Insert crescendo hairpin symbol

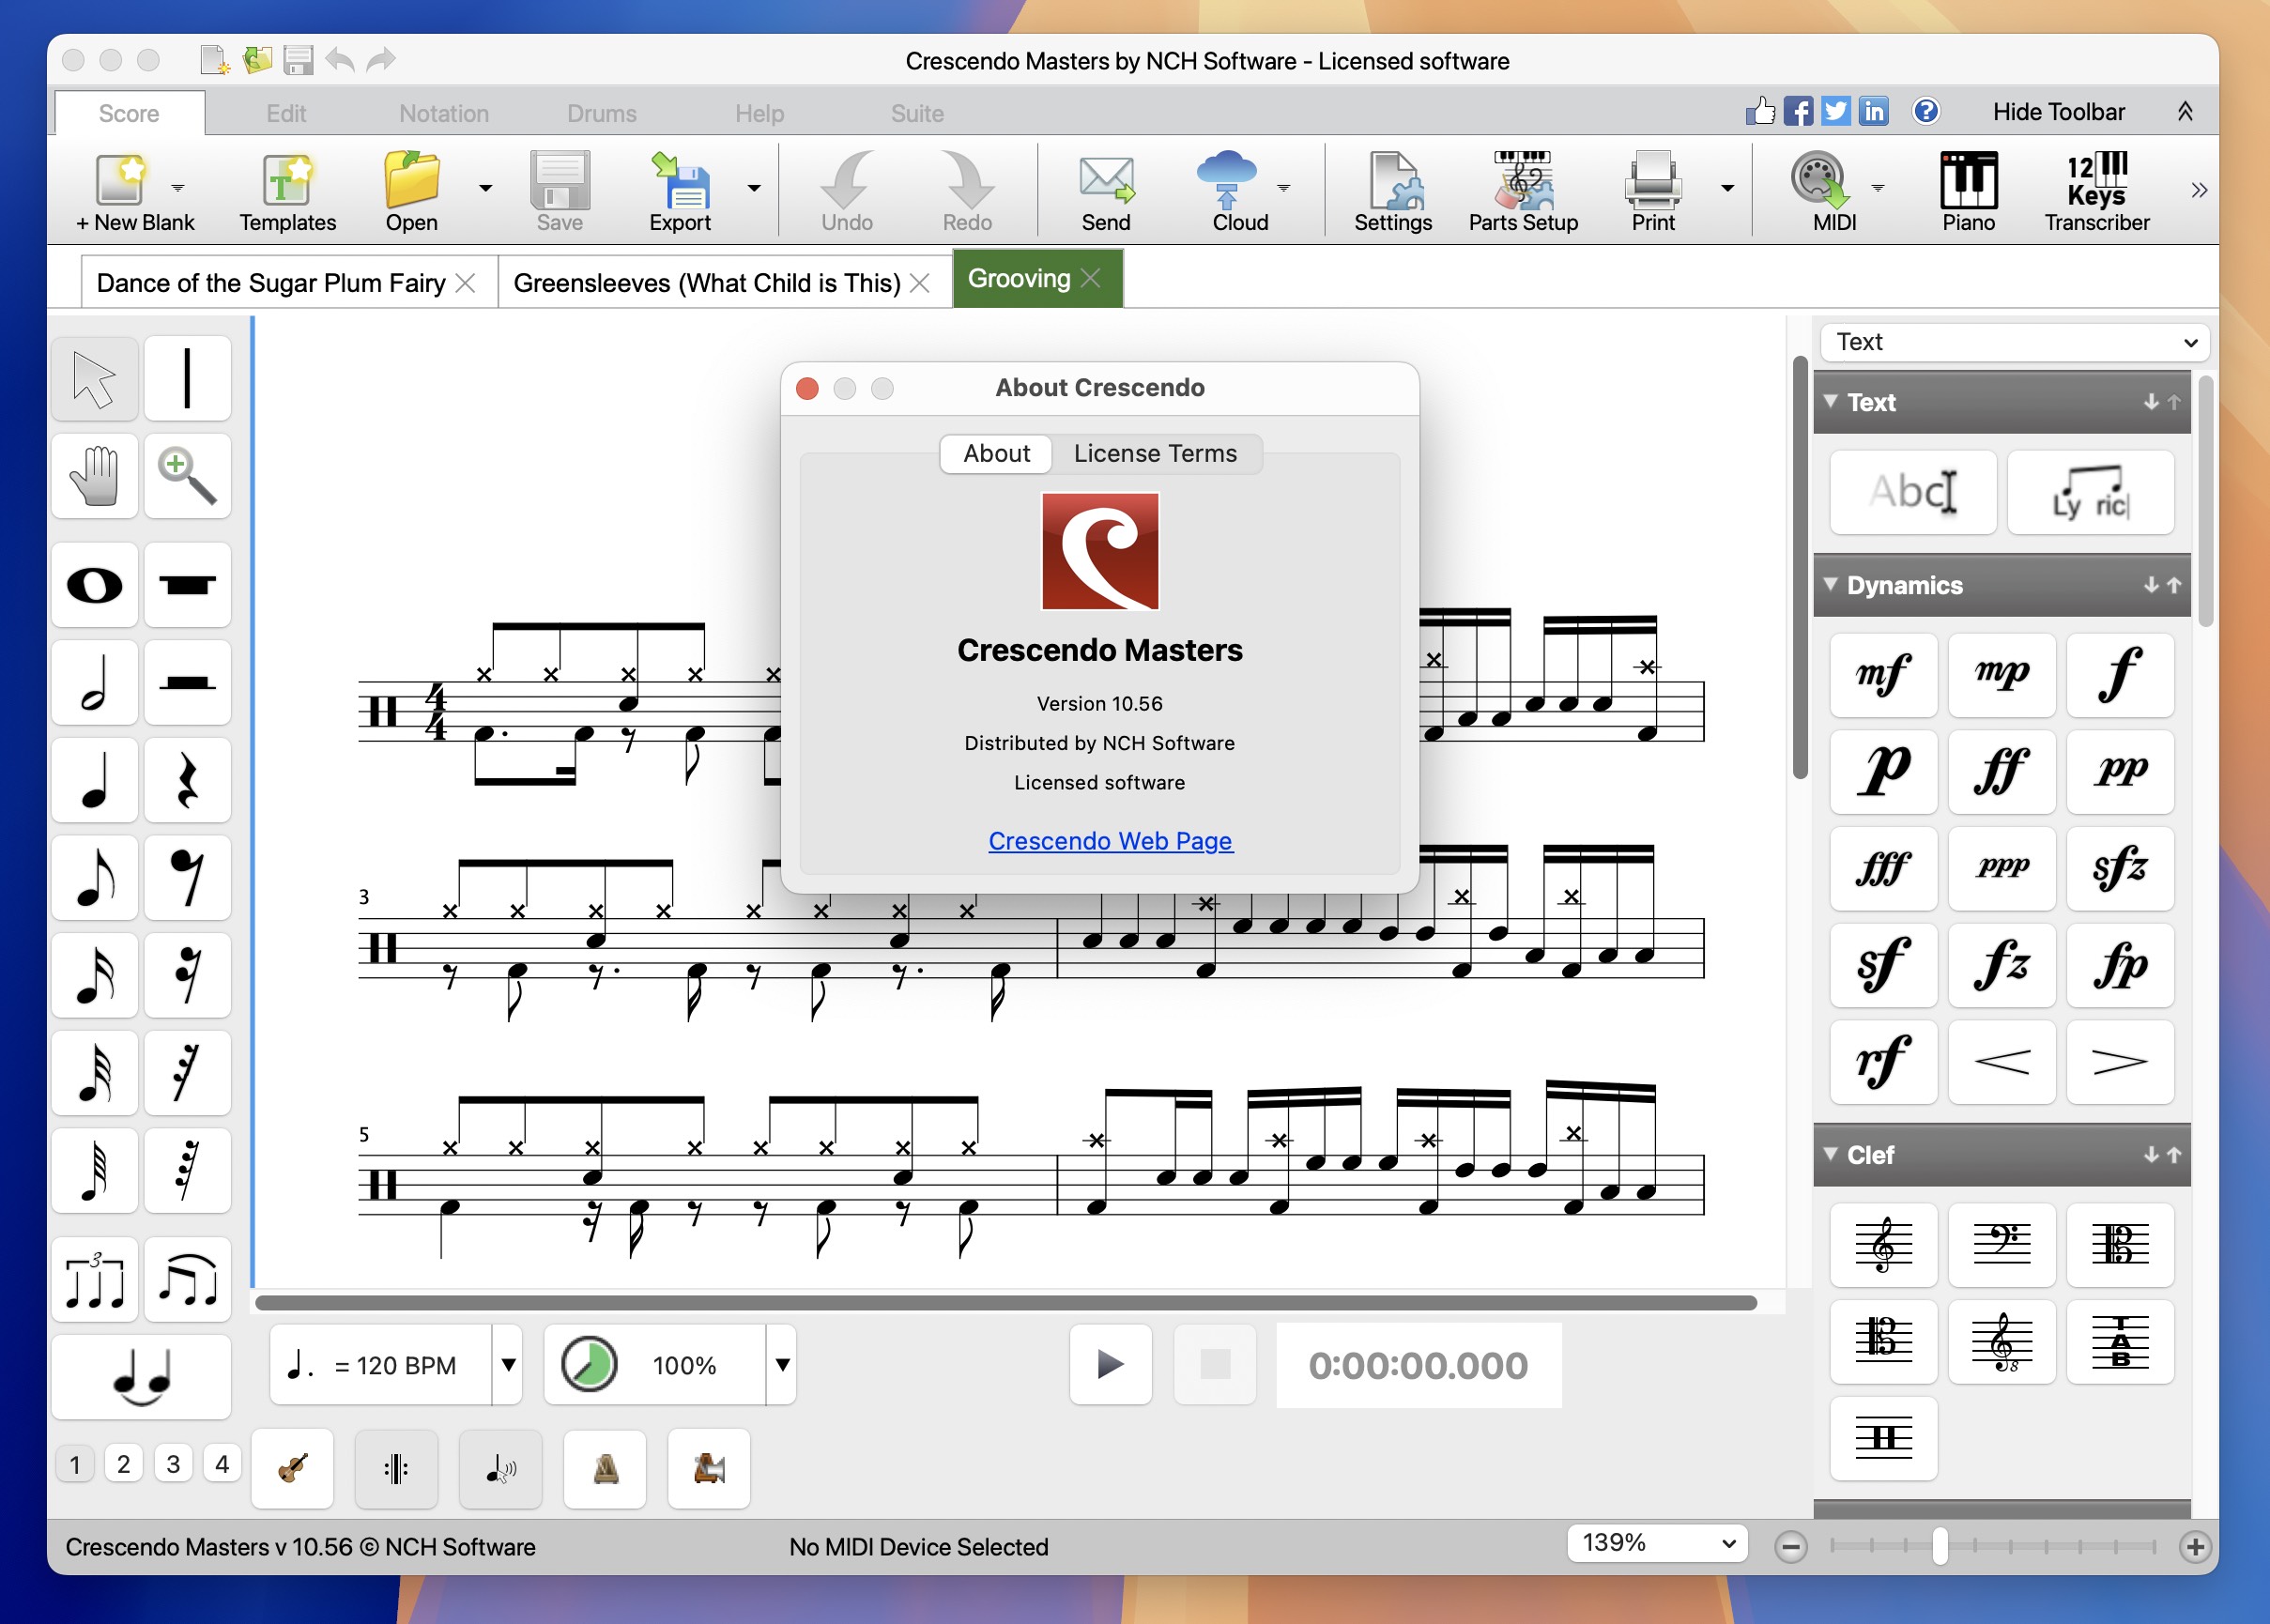tap(2001, 1062)
